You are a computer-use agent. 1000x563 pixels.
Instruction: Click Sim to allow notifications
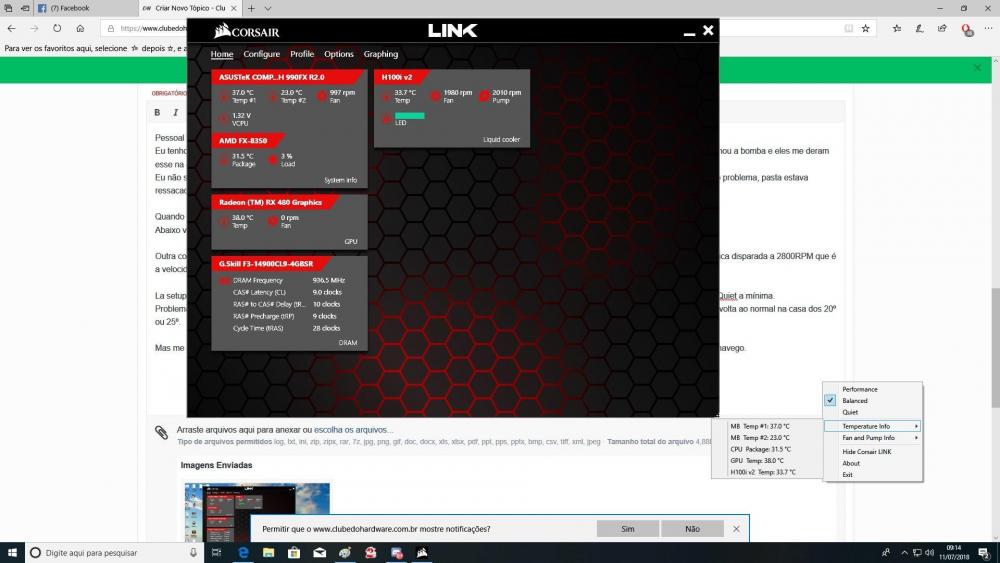tap(628, 528)
